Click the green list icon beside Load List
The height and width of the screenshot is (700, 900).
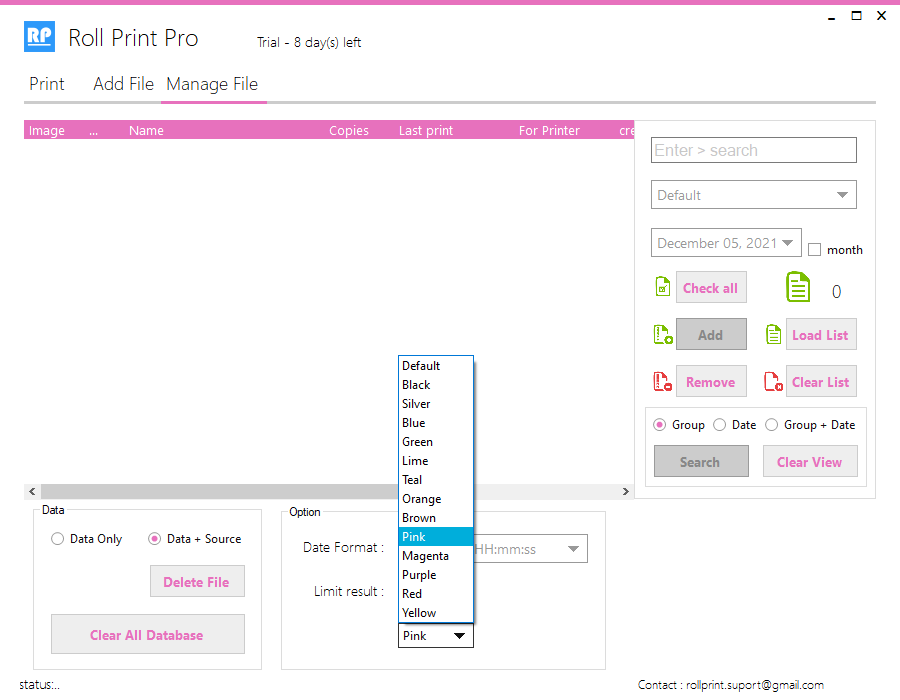click(x=773, y=335)
